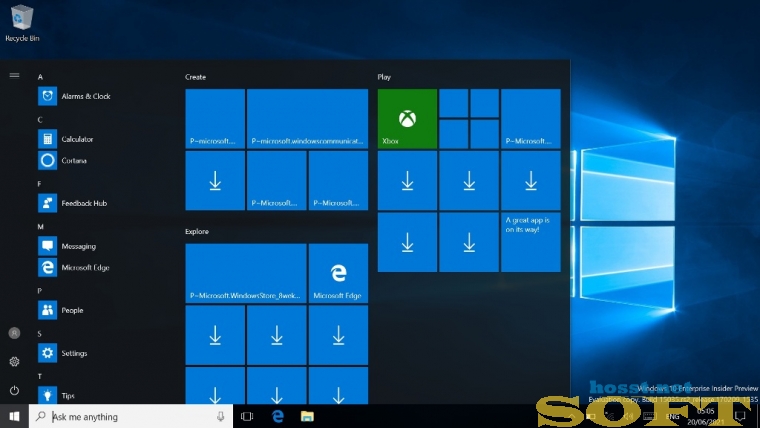
Task: Launch Edge from the taskbar
Action: (278, 416)
